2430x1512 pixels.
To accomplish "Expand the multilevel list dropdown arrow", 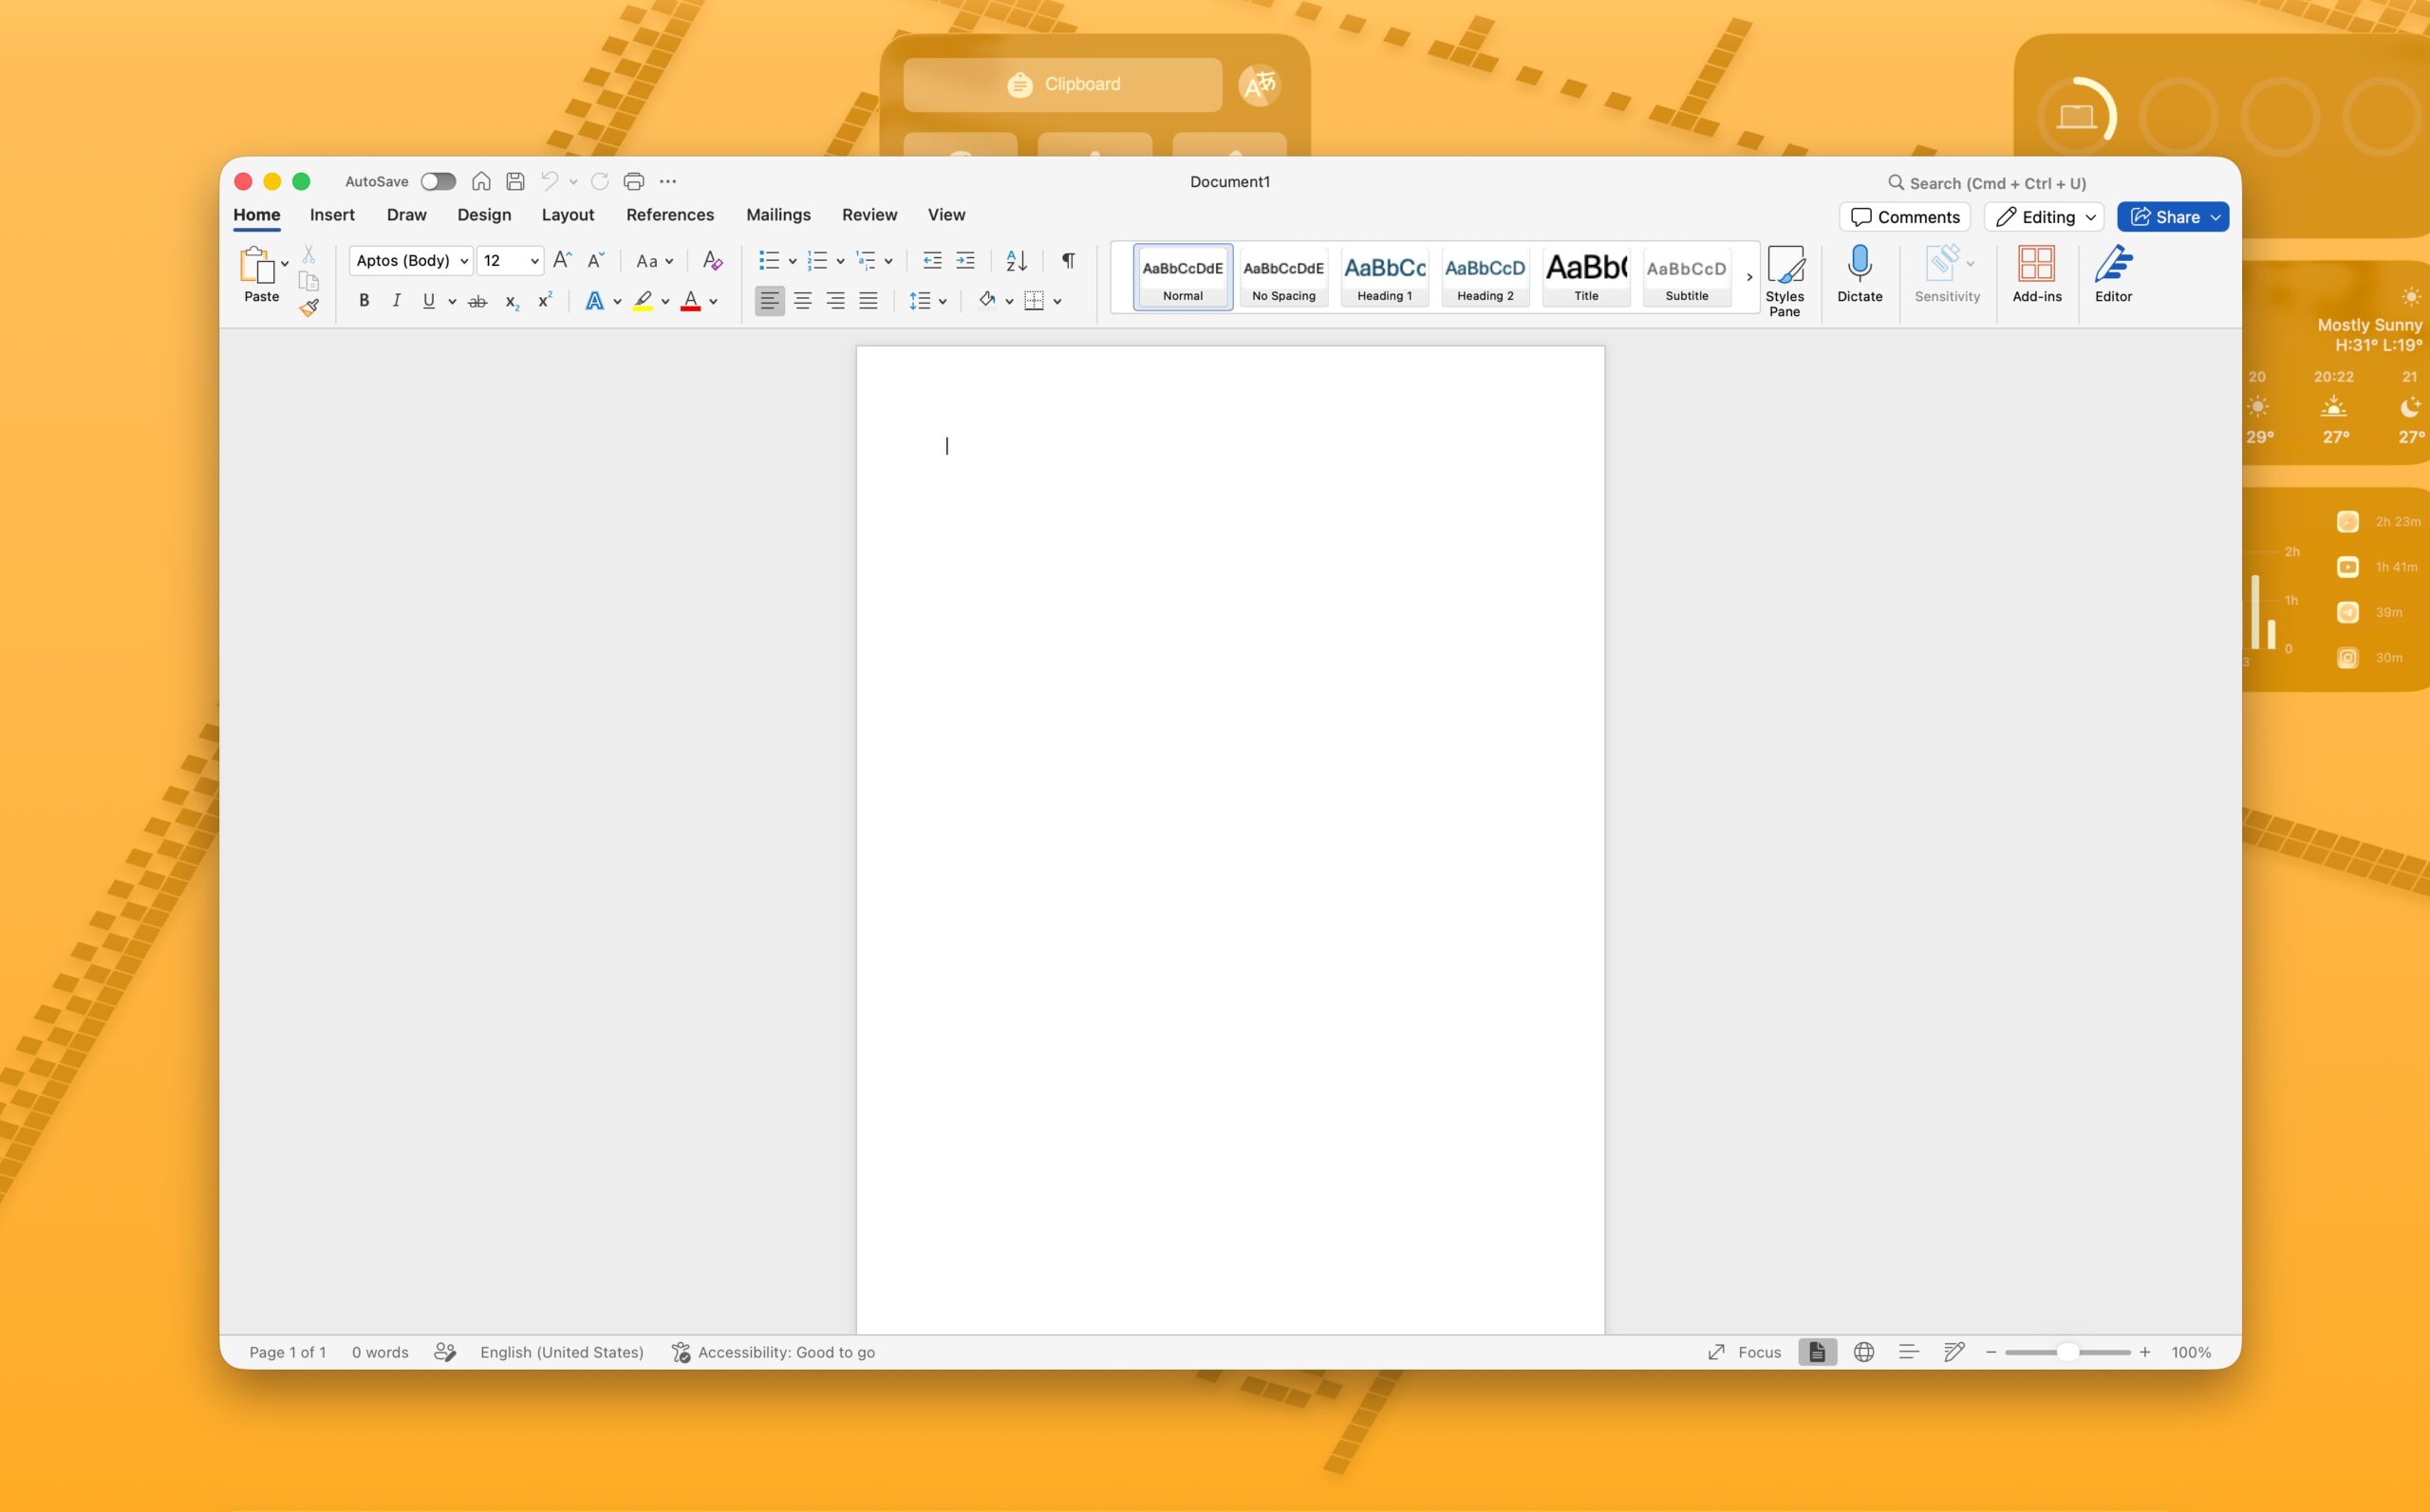I will pos(888,261).
